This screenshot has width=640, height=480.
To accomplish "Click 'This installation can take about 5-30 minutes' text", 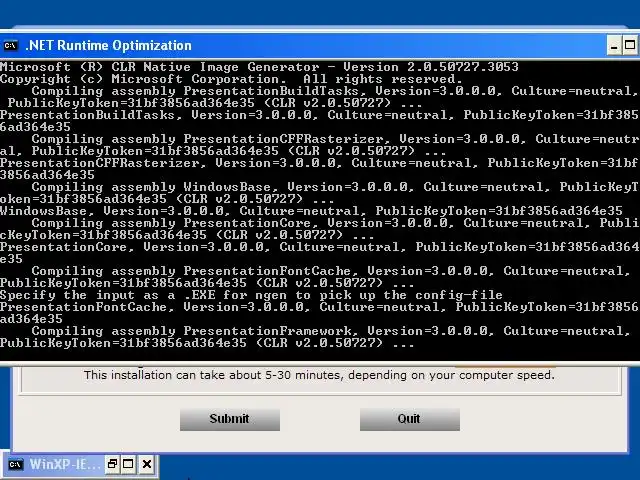I will pyautogui.click(x=320, y=375).
